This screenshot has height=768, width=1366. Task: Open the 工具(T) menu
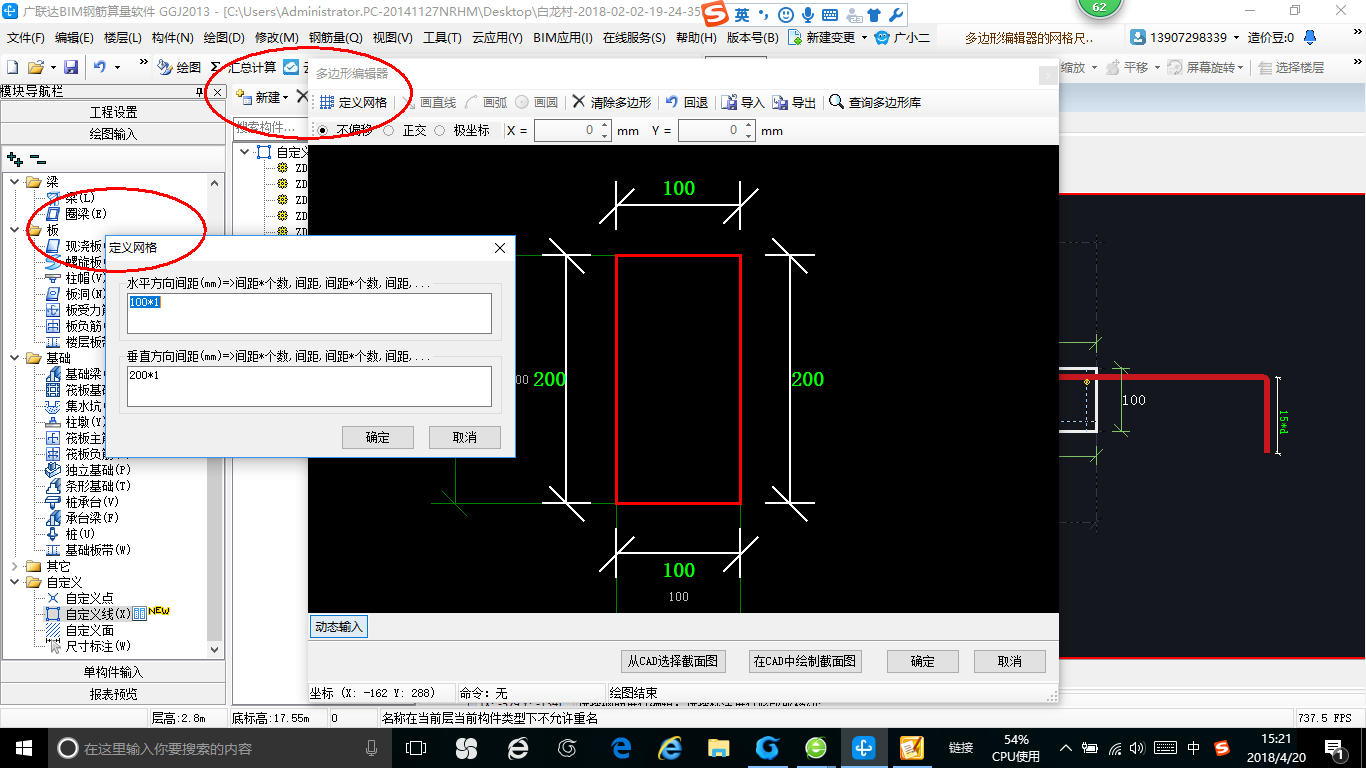[x=442, y=38]
